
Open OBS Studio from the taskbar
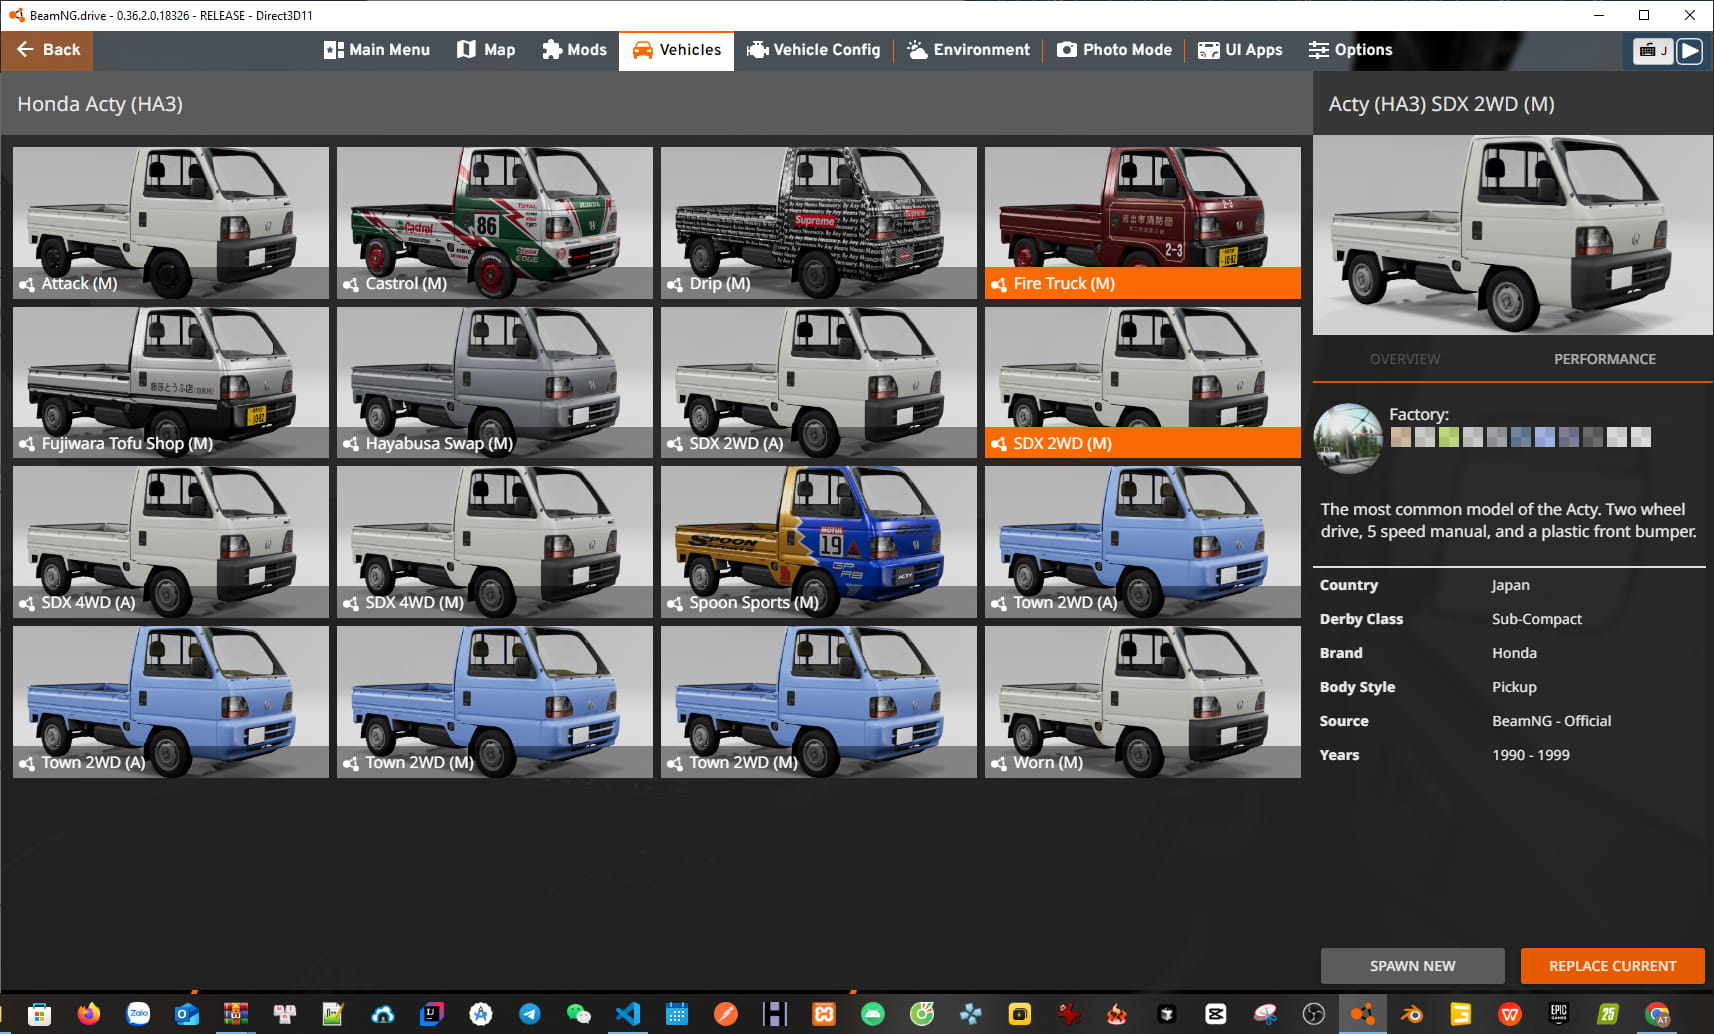click(1314, 1014)
